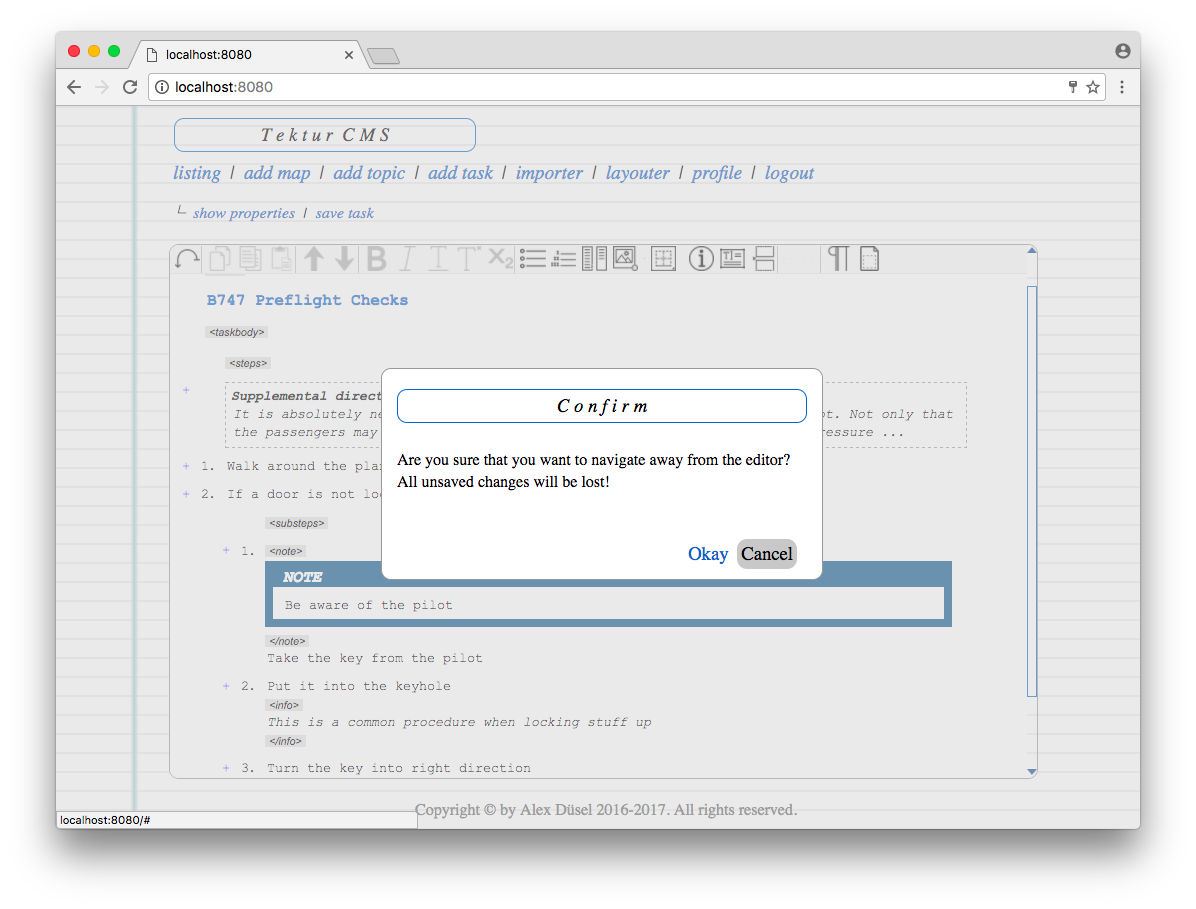Viewport: 1196px width, 909px height.
Task: Click editor scrollbar down arrow
Action: pyautogui.click(x=1032, y=772)
